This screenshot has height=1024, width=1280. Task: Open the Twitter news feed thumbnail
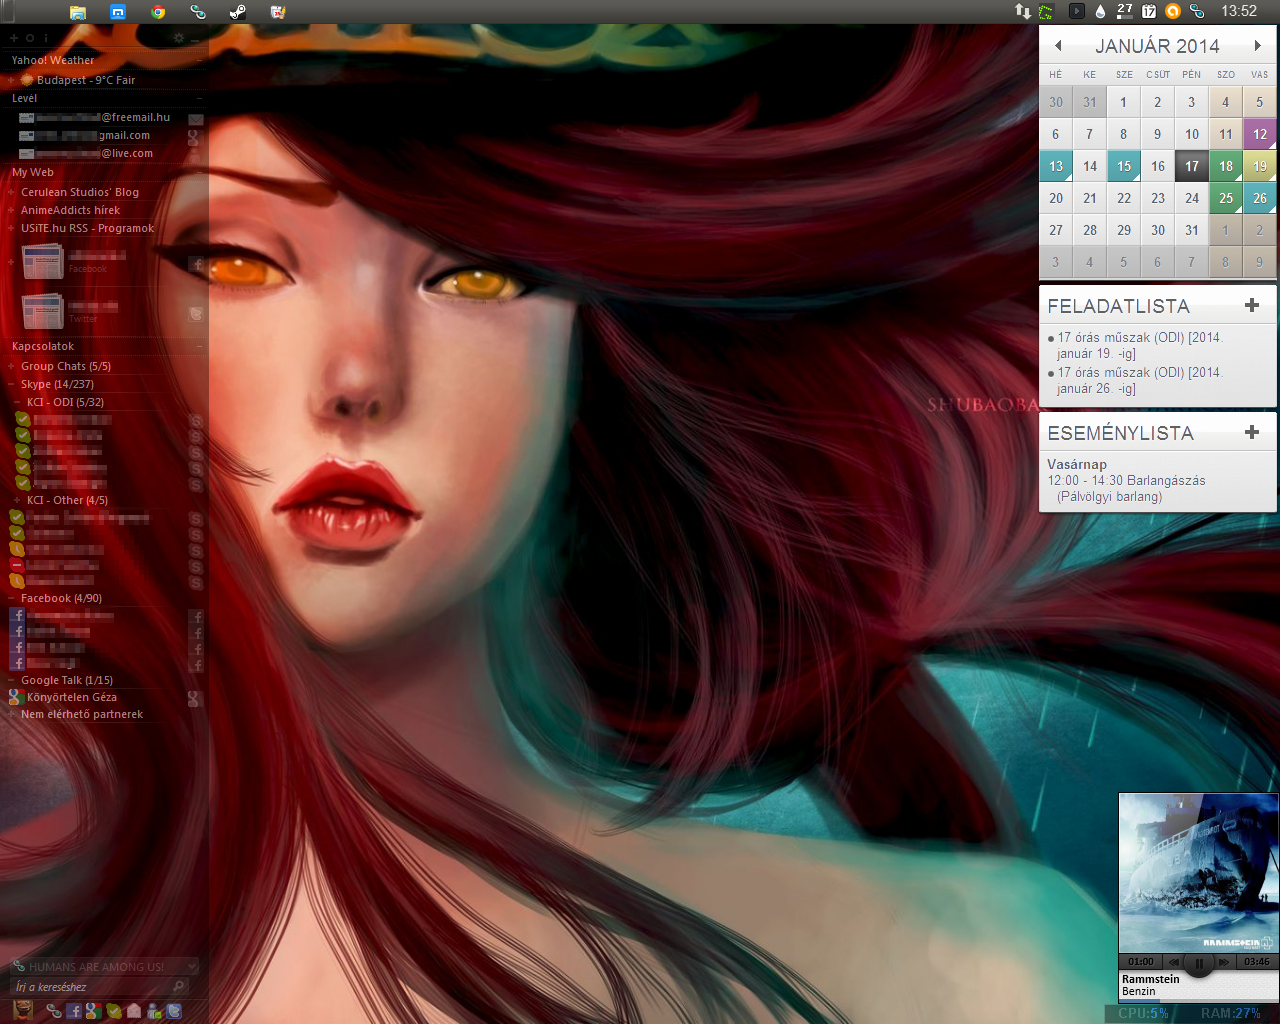click(42, 311)
